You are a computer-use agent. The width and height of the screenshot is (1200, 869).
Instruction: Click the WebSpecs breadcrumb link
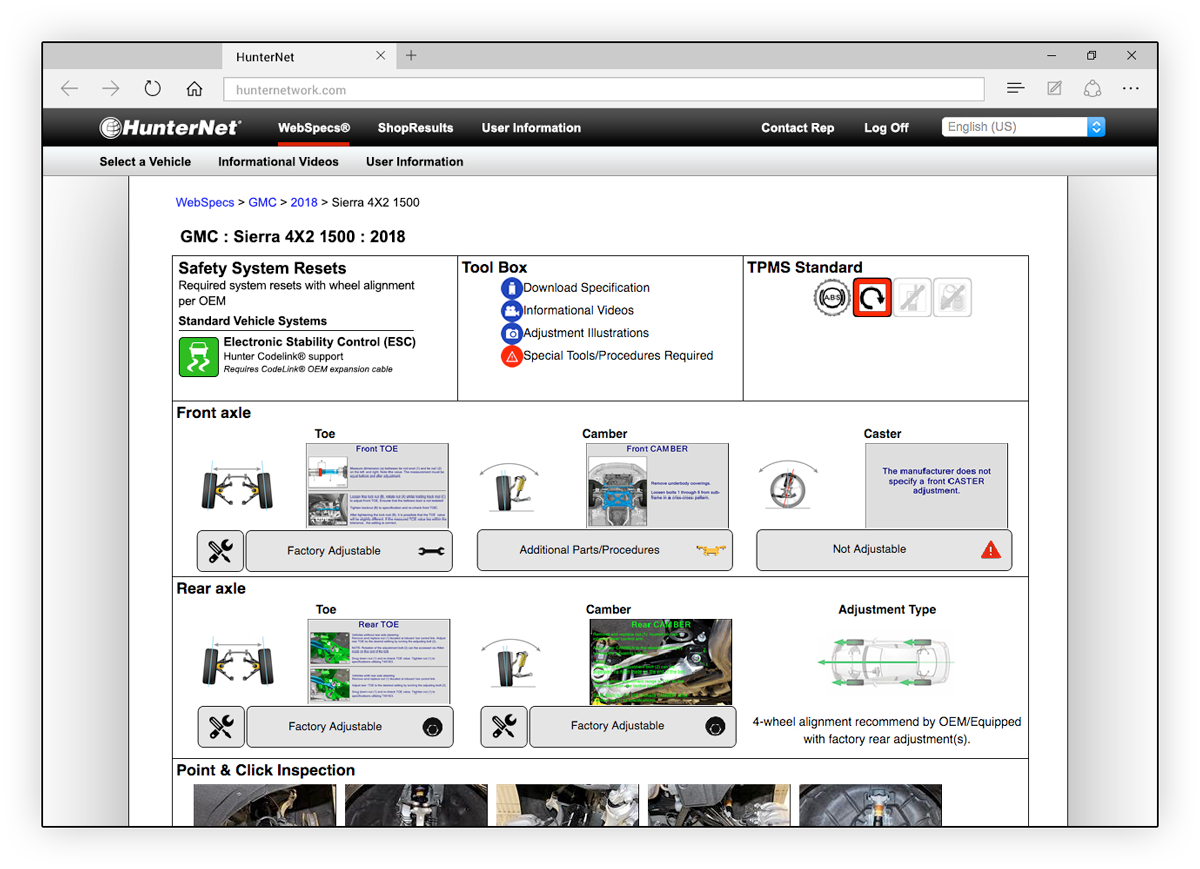pyautogui.click(x=205, y=203)
